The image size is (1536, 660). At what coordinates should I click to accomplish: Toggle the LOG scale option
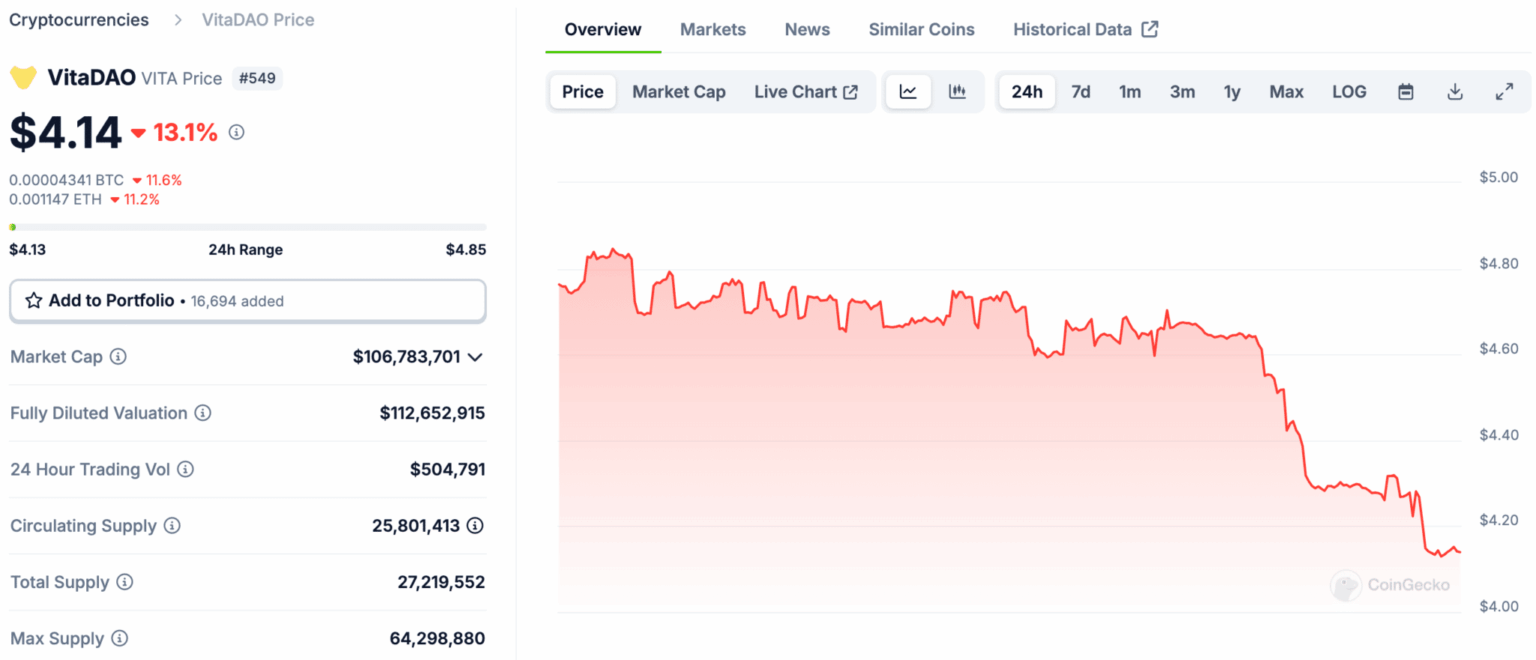click(1349, 92)
